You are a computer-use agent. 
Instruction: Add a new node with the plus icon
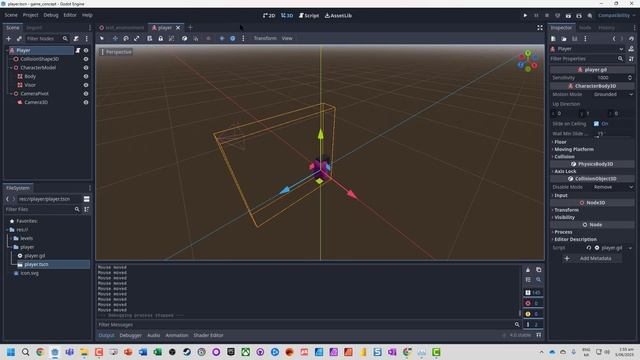(9, 38)
